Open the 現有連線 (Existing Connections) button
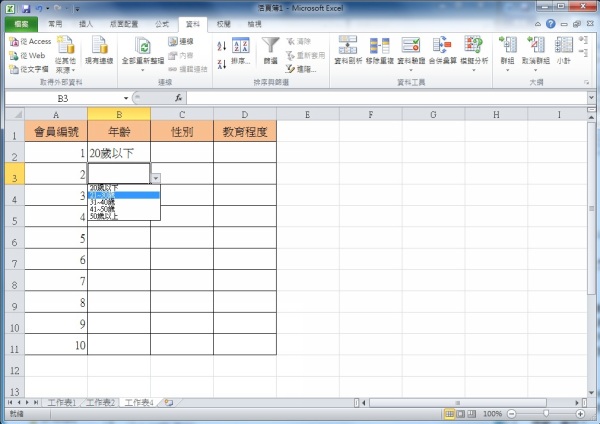 pyautogui.click(x=96, y=50)
